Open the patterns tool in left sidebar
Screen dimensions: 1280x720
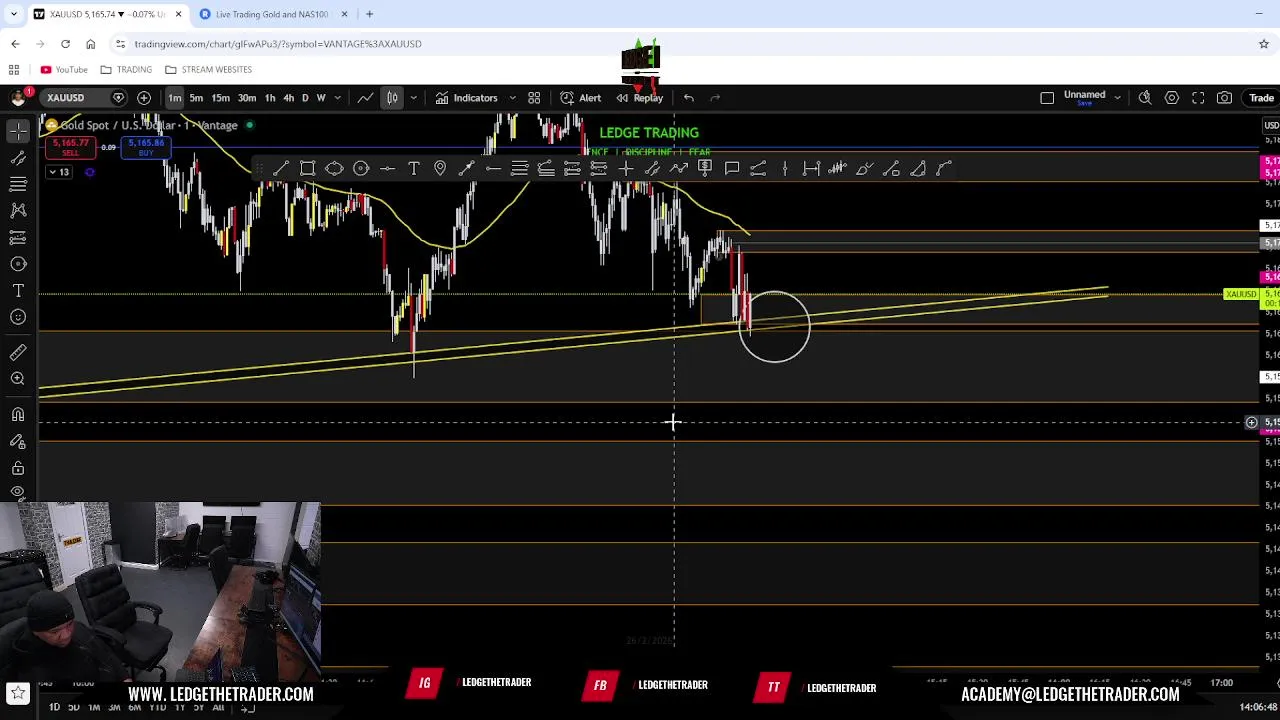click(18, 210)
